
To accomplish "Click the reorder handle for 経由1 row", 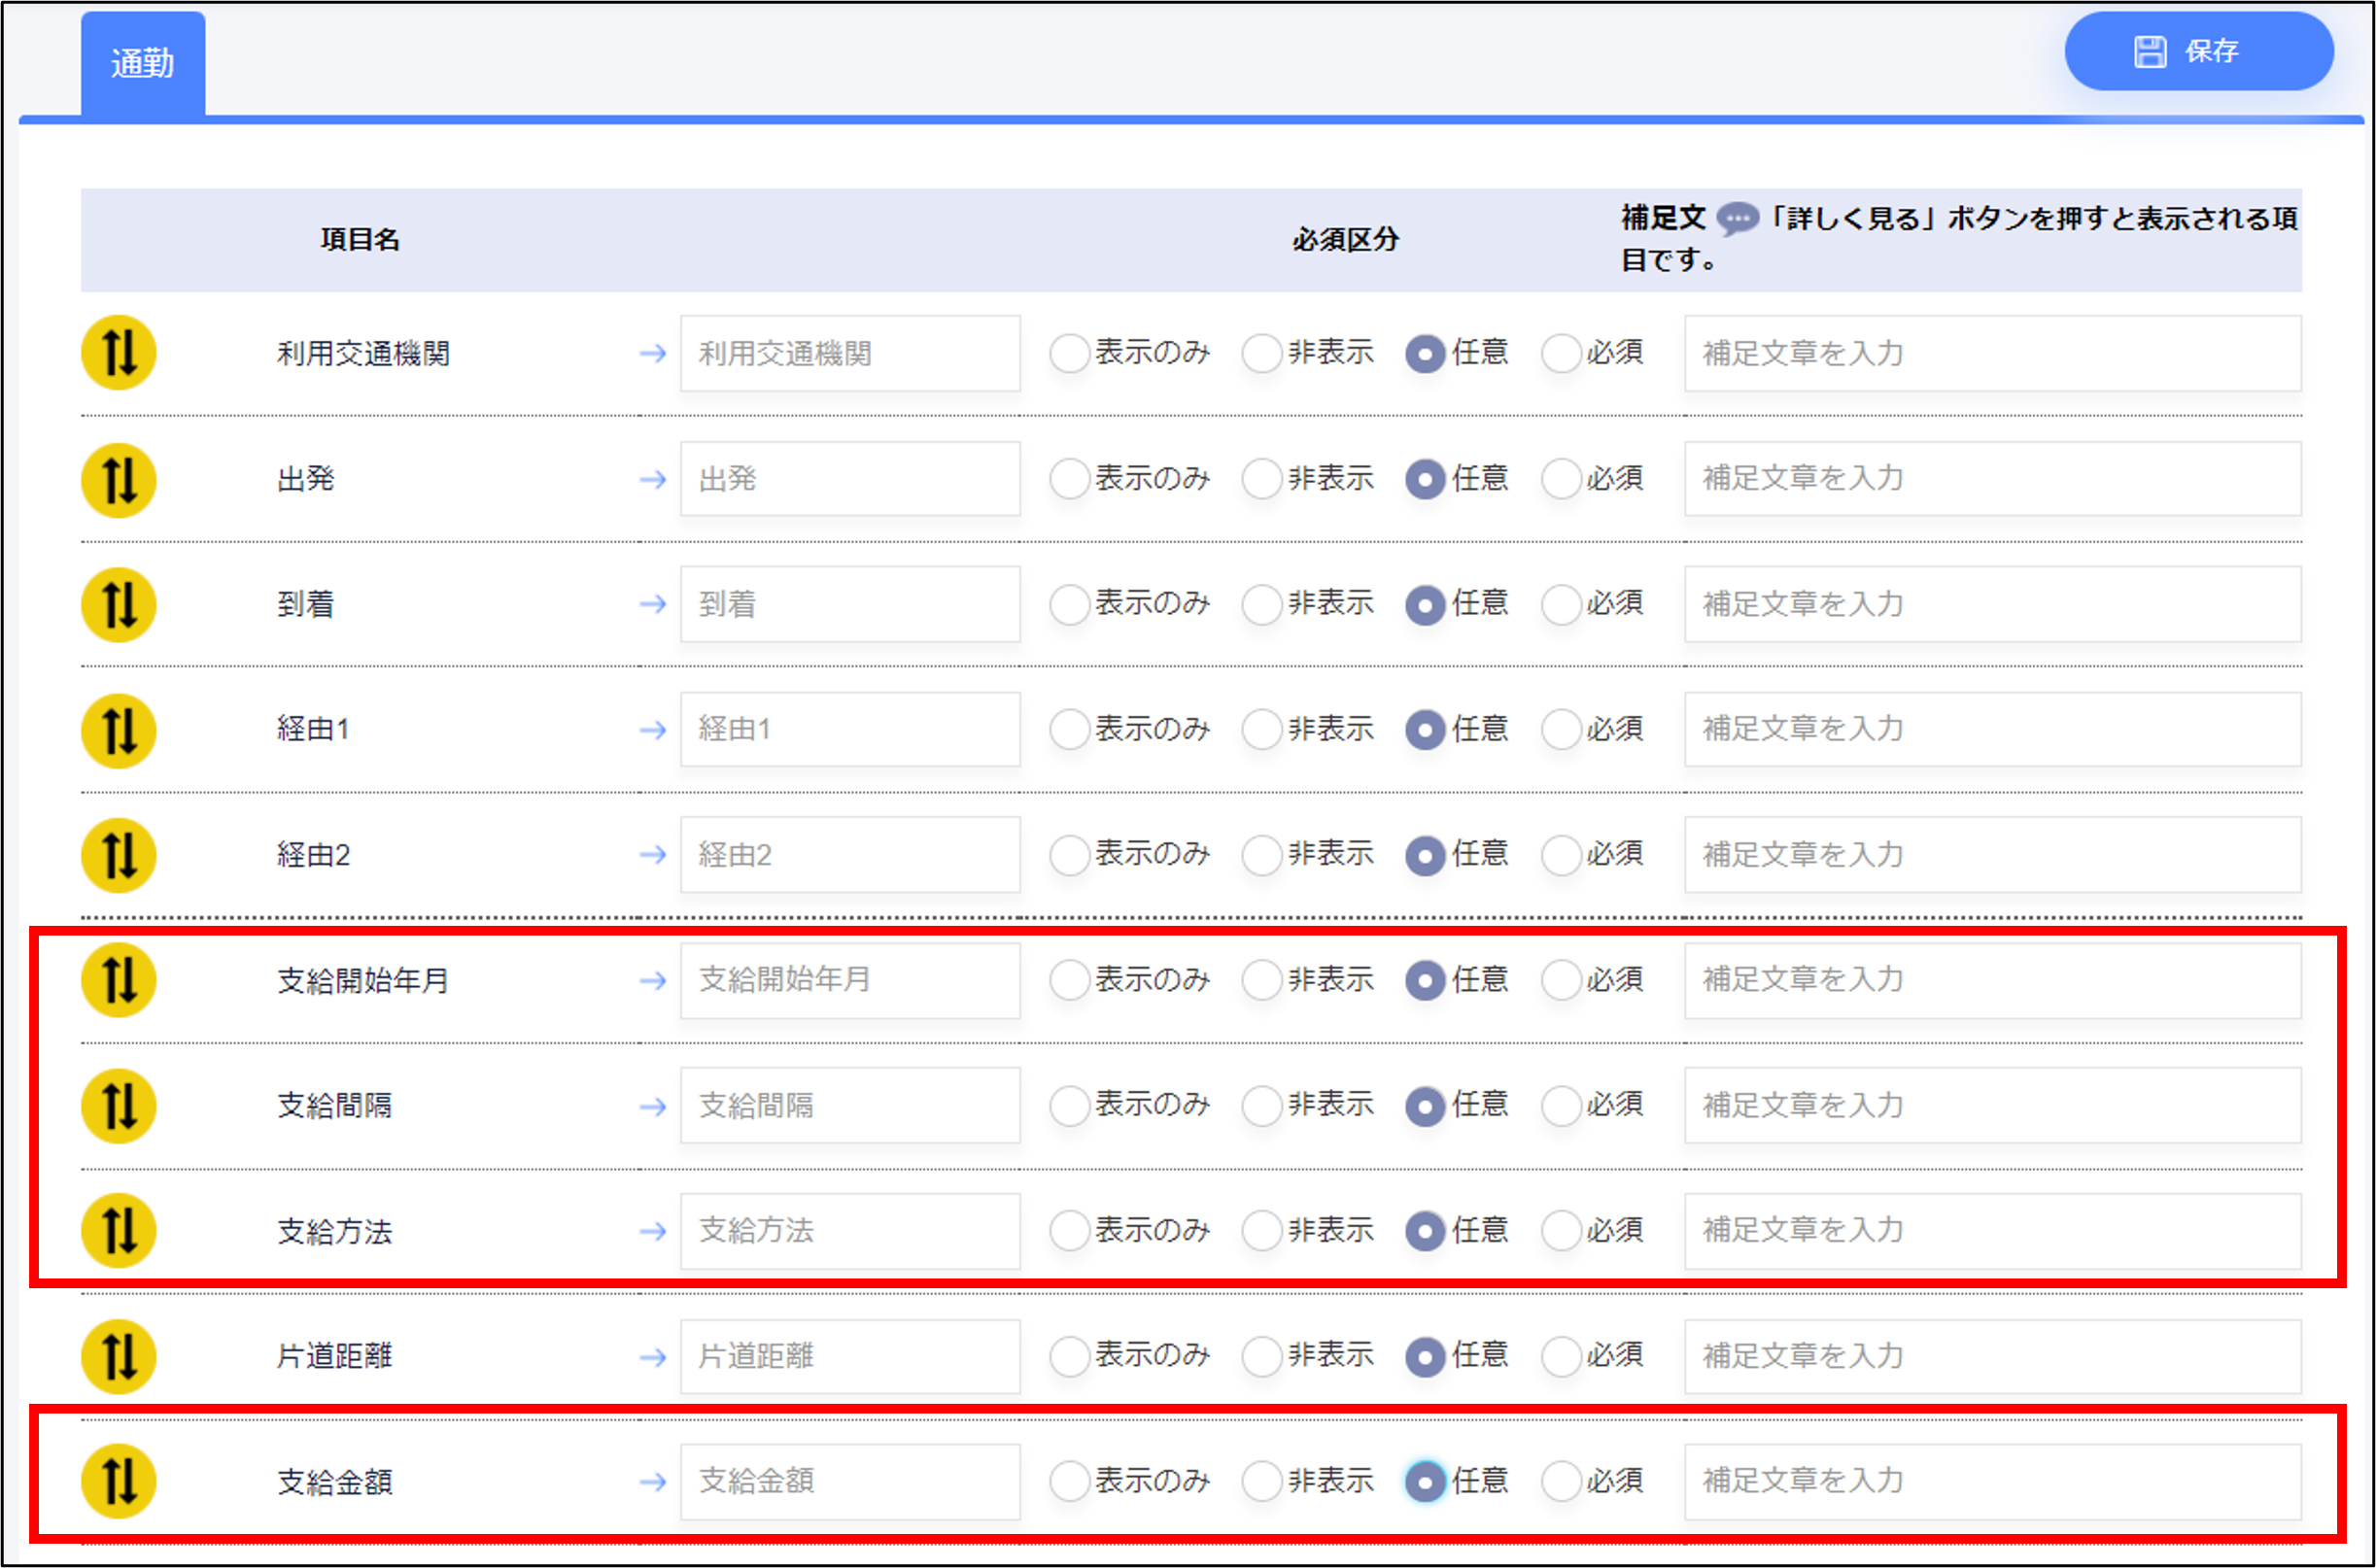I will (118, 730).
